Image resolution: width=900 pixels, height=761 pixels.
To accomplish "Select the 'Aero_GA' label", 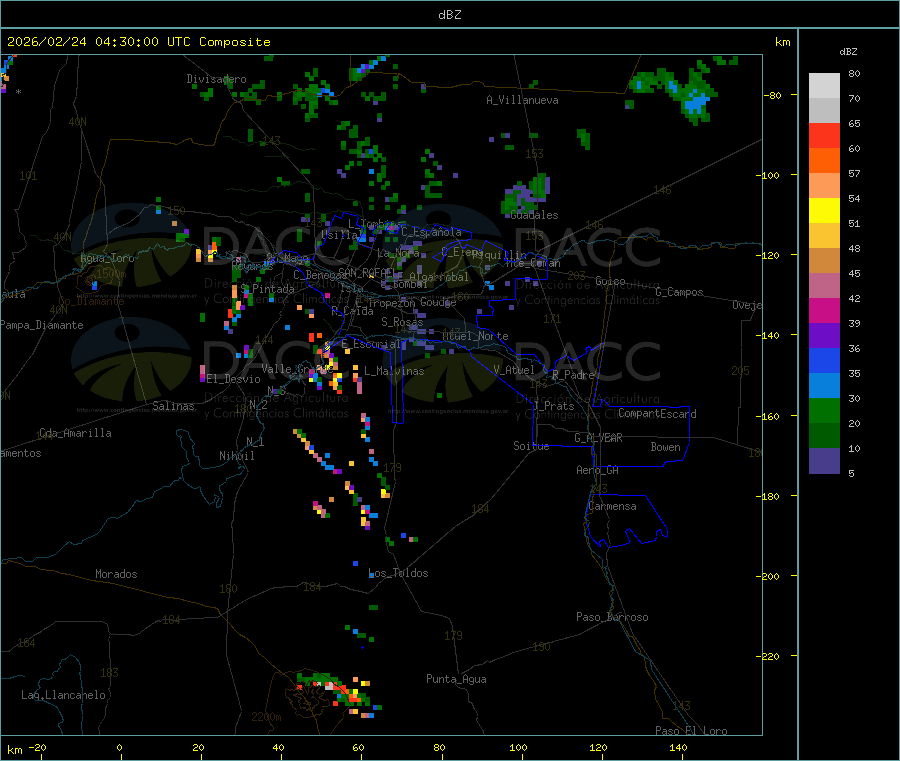I will (x=598, y=470).
